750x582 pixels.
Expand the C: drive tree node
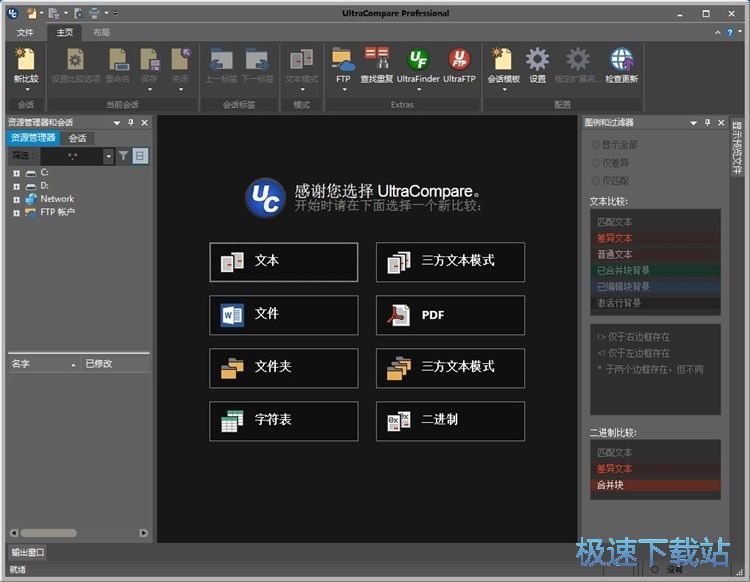(x=16, y=173)
